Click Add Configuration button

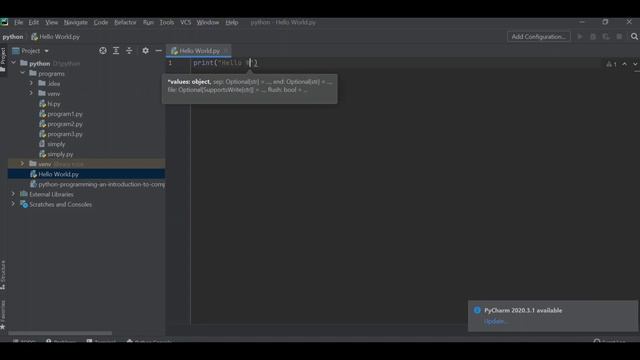(538, 37)
